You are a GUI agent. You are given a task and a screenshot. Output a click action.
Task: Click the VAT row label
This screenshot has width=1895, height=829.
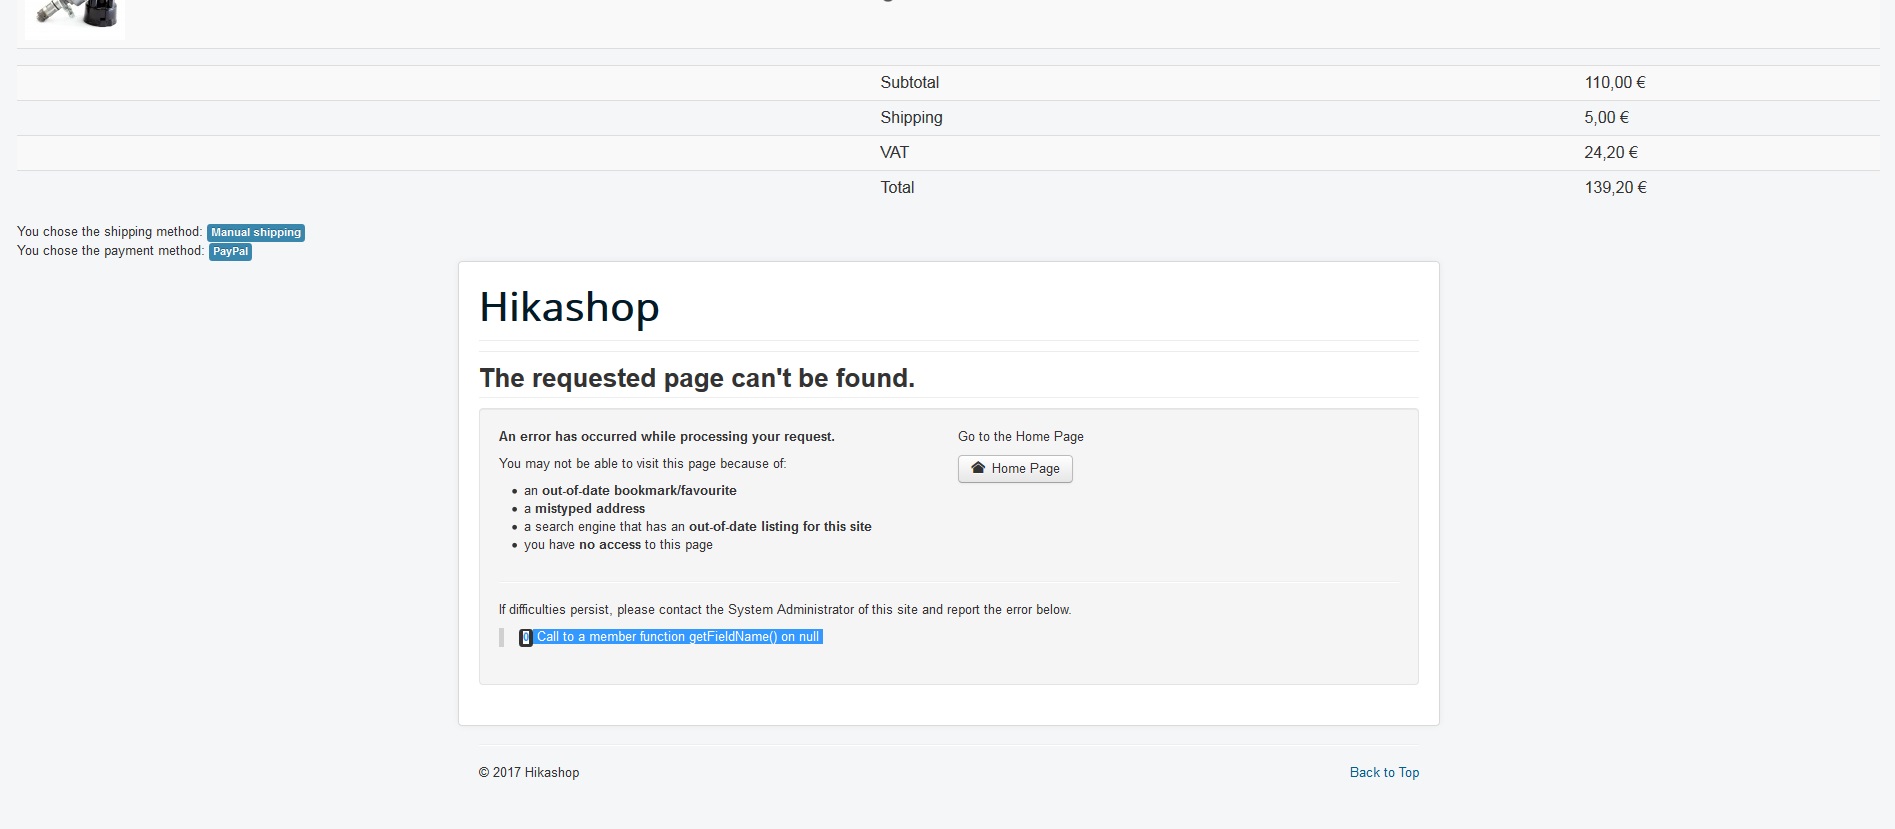click(x=894, y=153)
